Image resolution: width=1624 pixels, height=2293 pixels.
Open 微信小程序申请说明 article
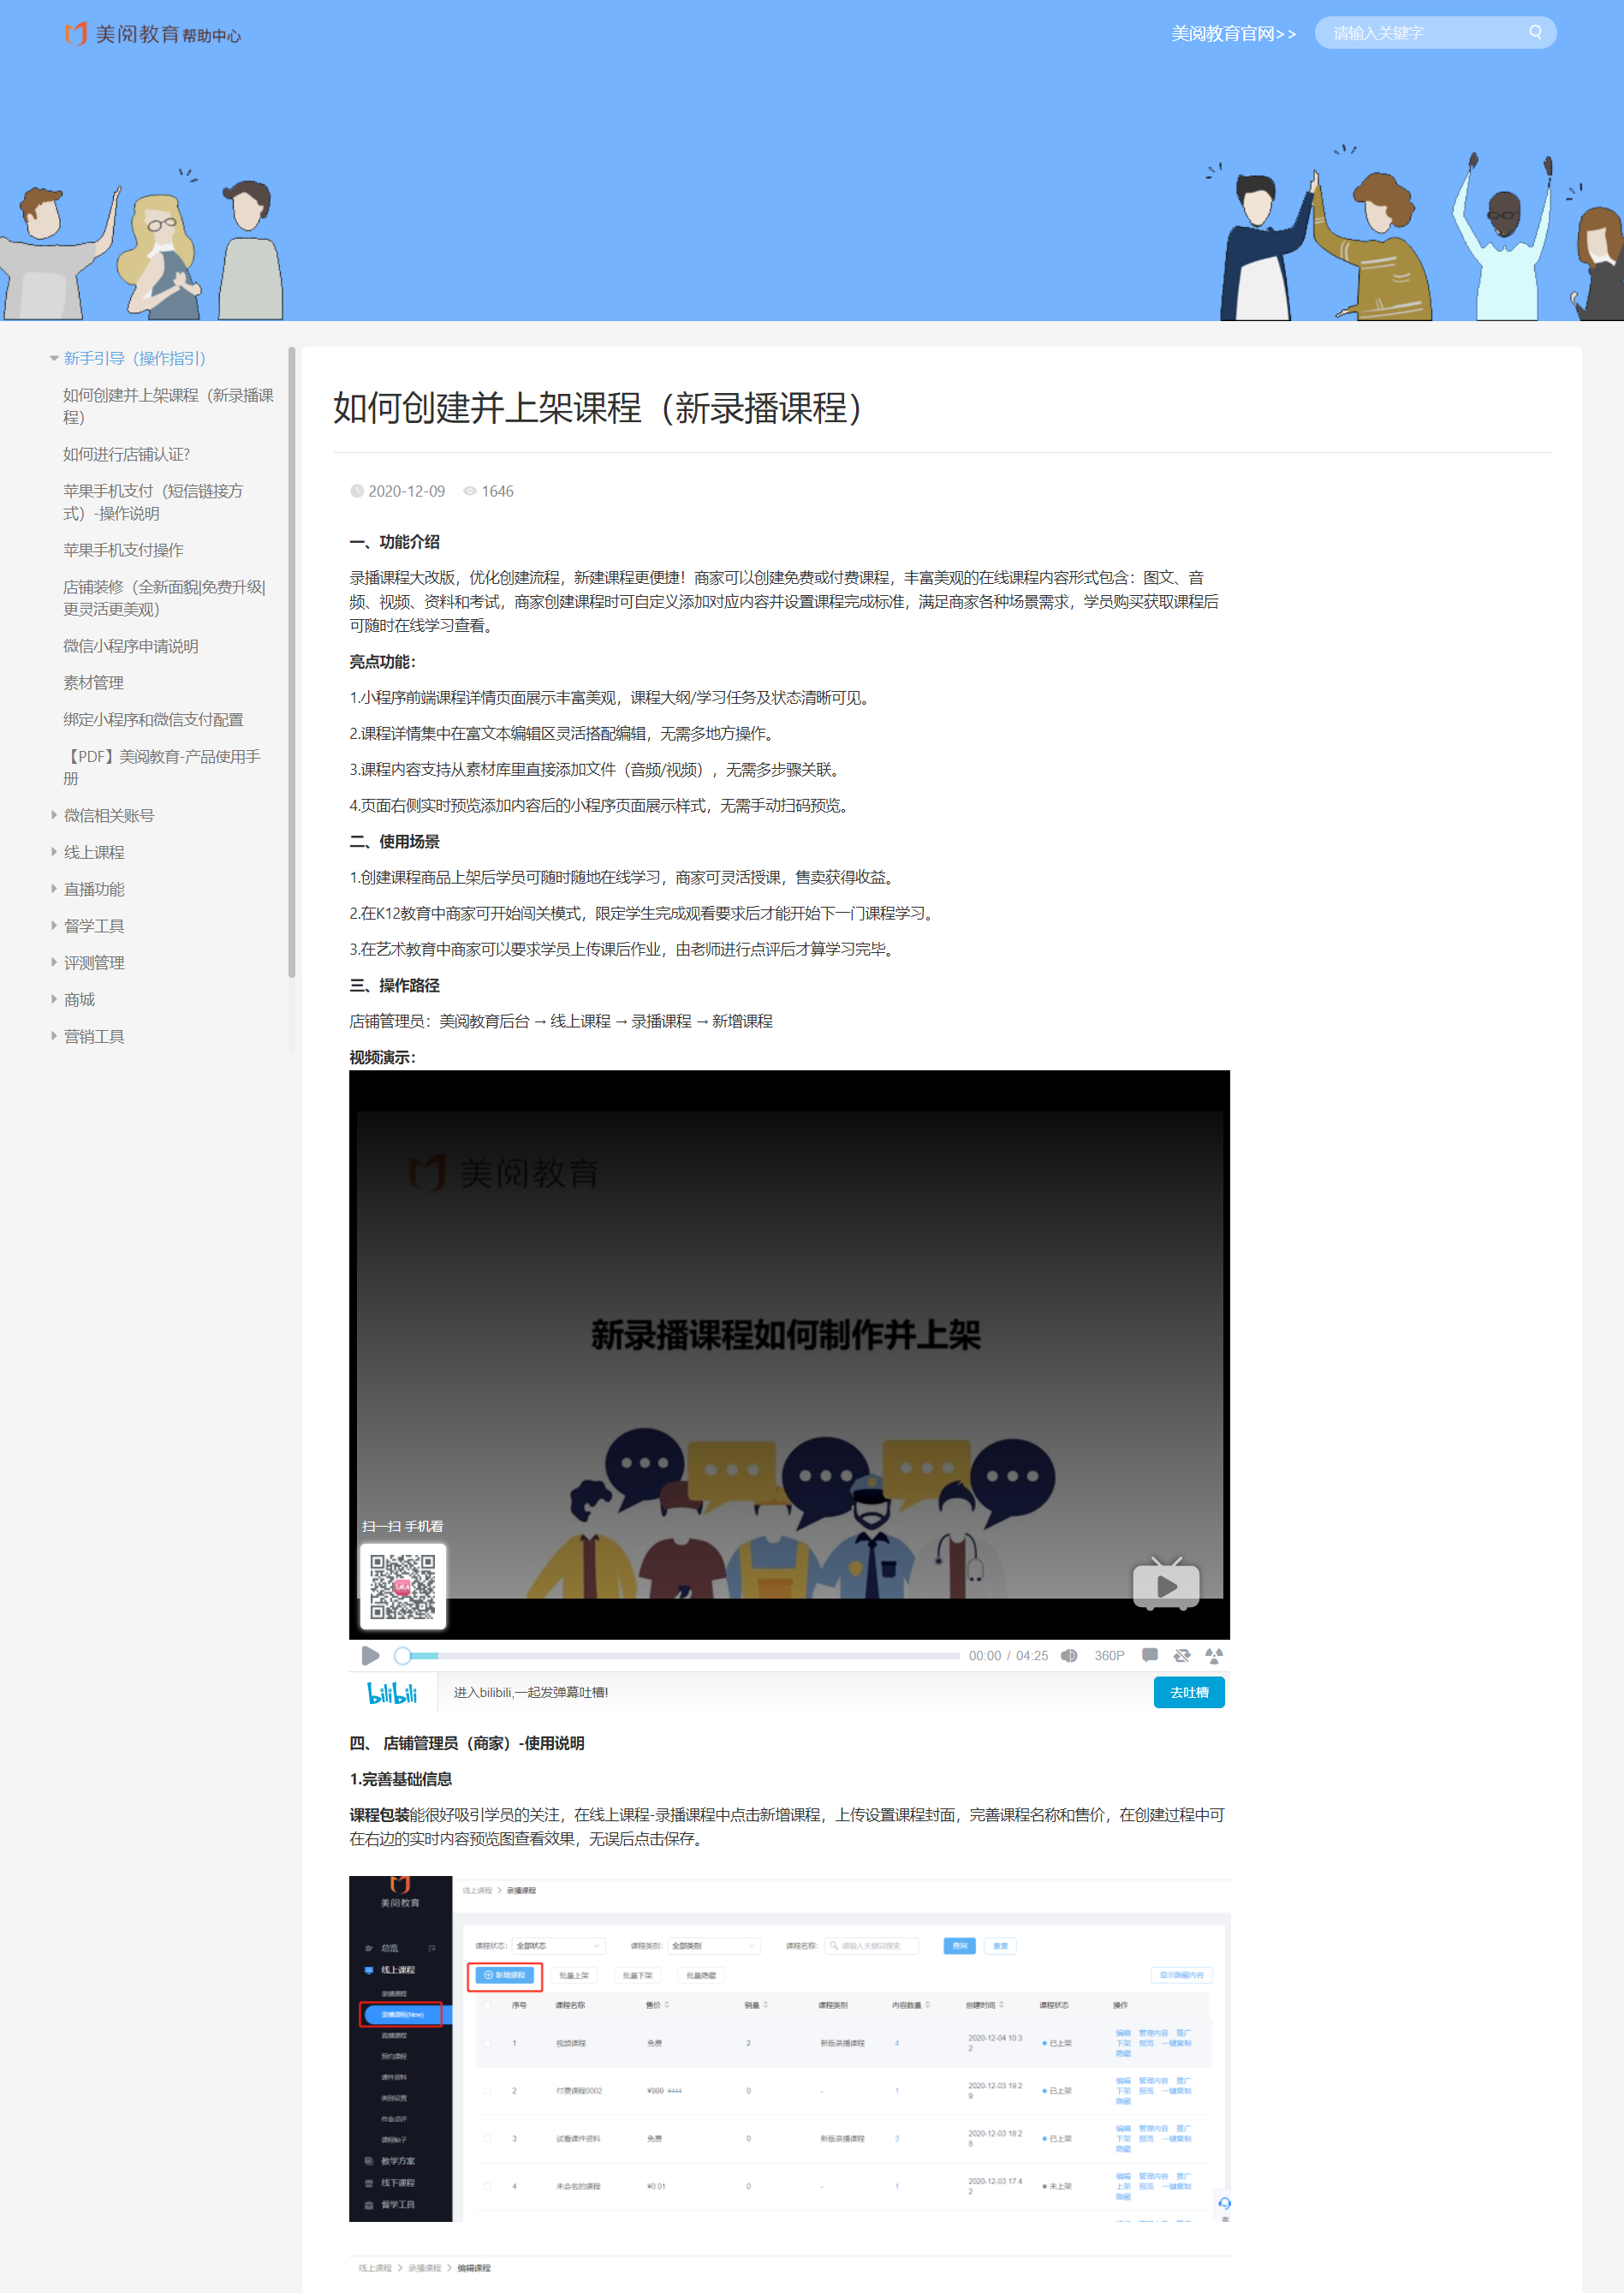(131, 646)
